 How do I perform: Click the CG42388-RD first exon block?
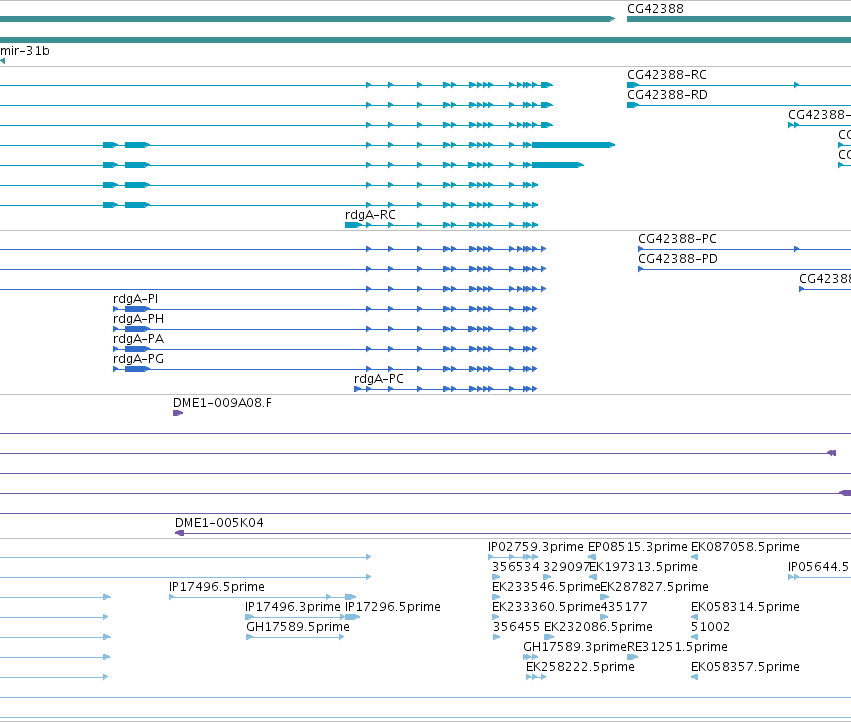[x=633, y=105]
